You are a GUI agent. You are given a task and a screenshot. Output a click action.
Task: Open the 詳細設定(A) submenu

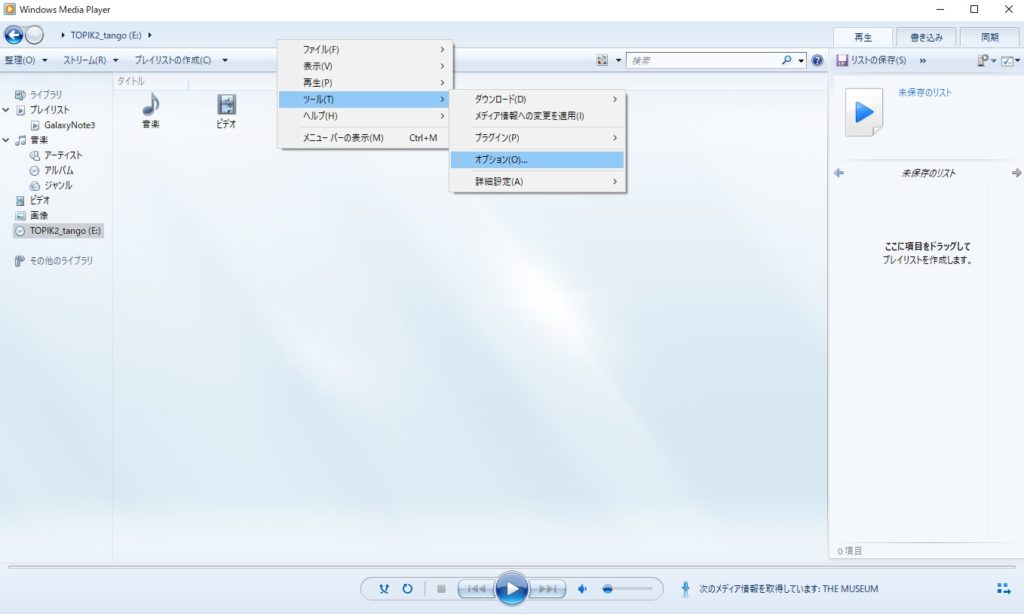(x=537, y=182)
